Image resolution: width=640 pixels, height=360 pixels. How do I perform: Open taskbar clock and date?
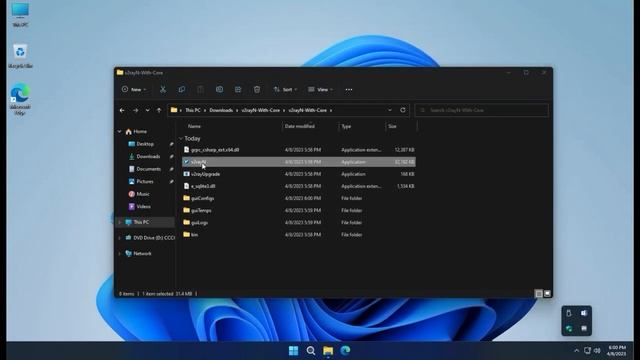pyautogui.click(x=617, y=351)
